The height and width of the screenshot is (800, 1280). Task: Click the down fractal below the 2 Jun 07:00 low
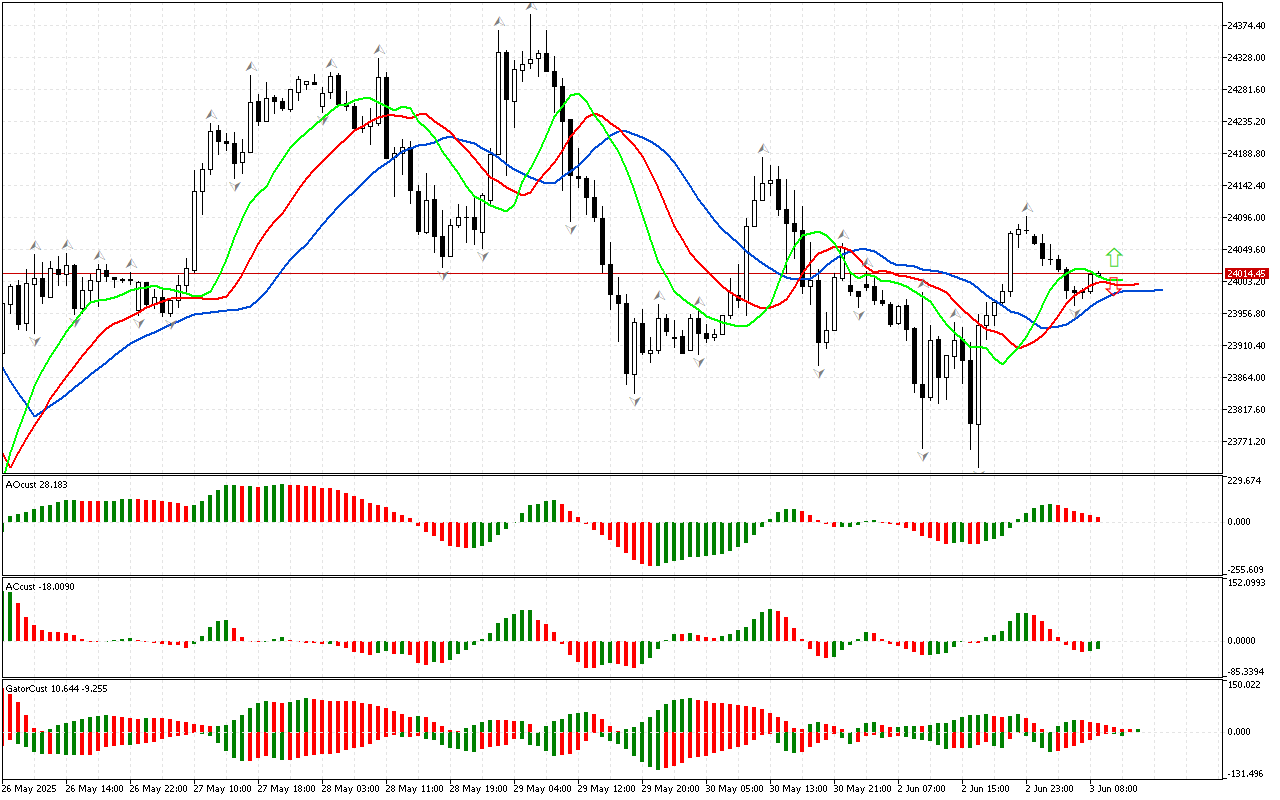click(923, 455)
